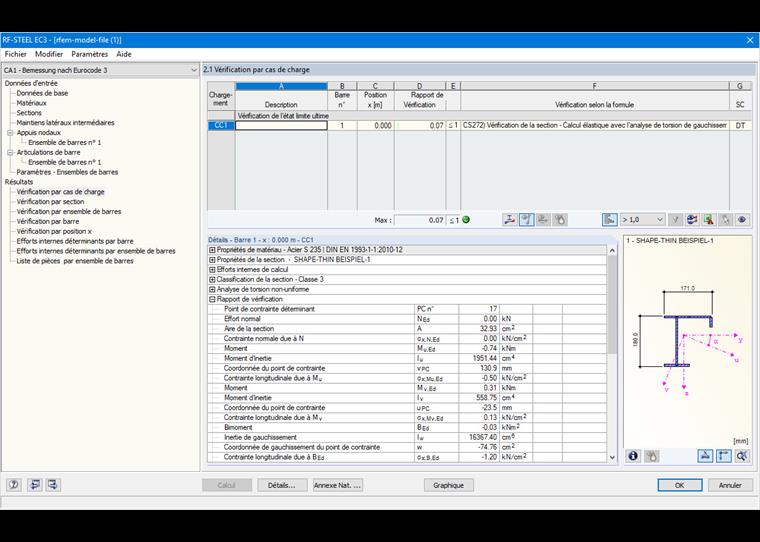Open the > 1,0 filter dropdown
Screen dimensions: 760x542
(x=642, y=220)
